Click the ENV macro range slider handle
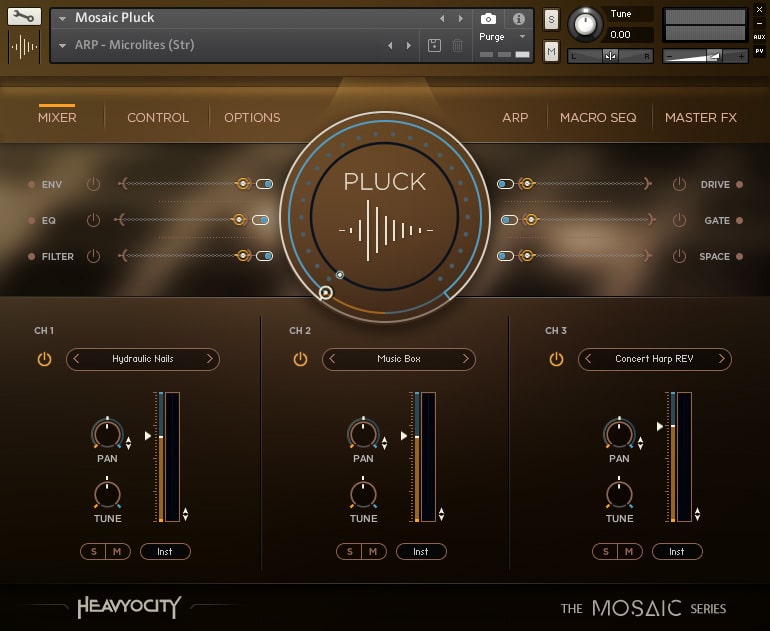This screenshot has width=770, height=631. click(243, 184)
